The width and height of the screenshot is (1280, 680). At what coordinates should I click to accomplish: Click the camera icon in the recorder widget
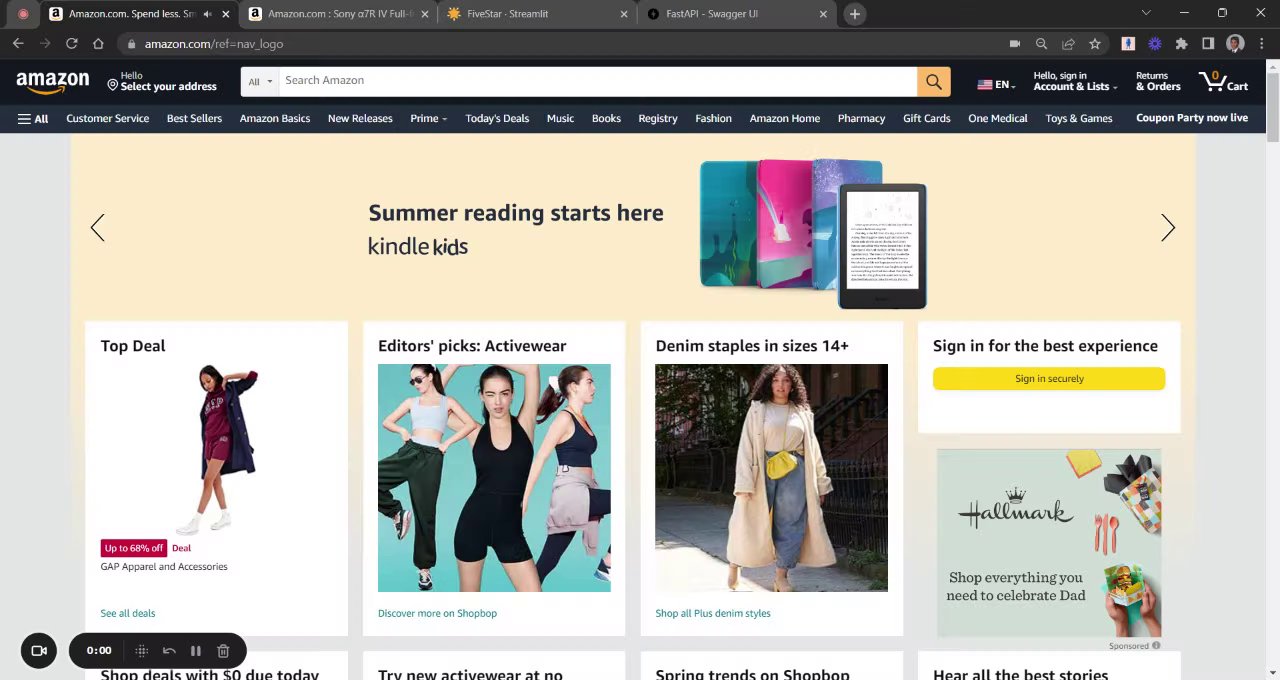click(x=39, y=651)
